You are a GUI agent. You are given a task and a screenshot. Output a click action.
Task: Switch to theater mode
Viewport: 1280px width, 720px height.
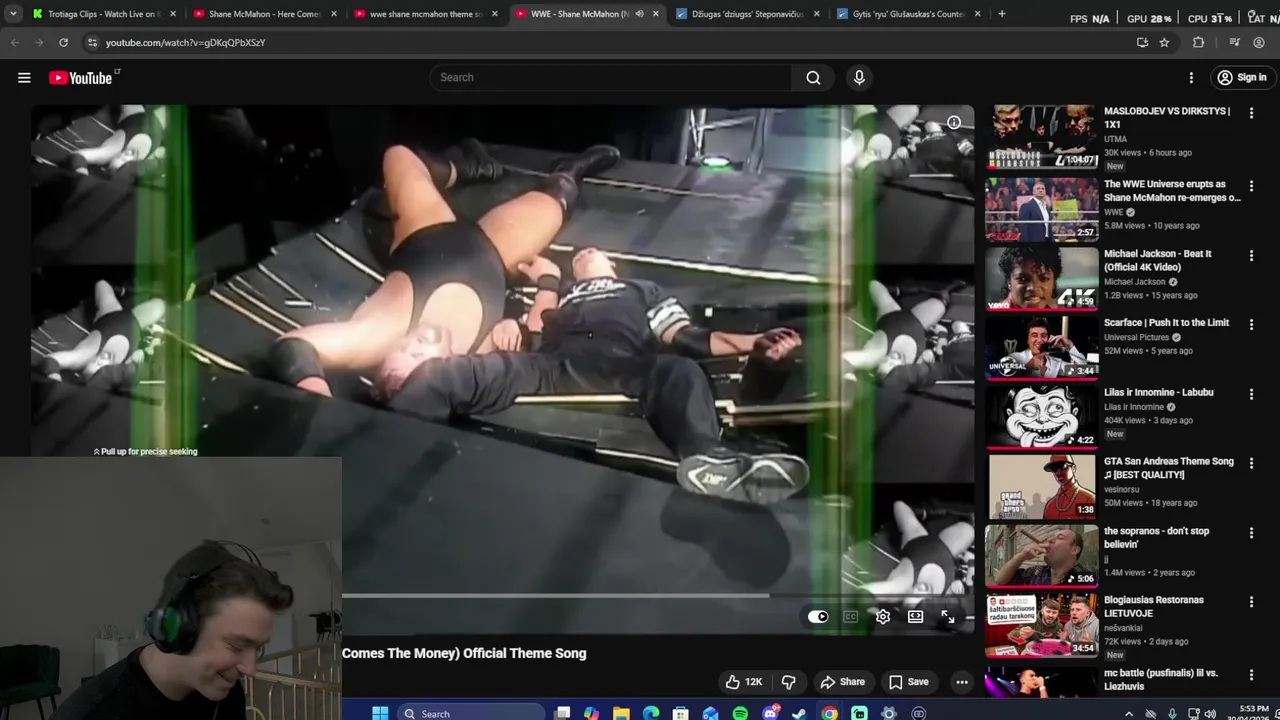pyautogui.click(x=915, y=617)
